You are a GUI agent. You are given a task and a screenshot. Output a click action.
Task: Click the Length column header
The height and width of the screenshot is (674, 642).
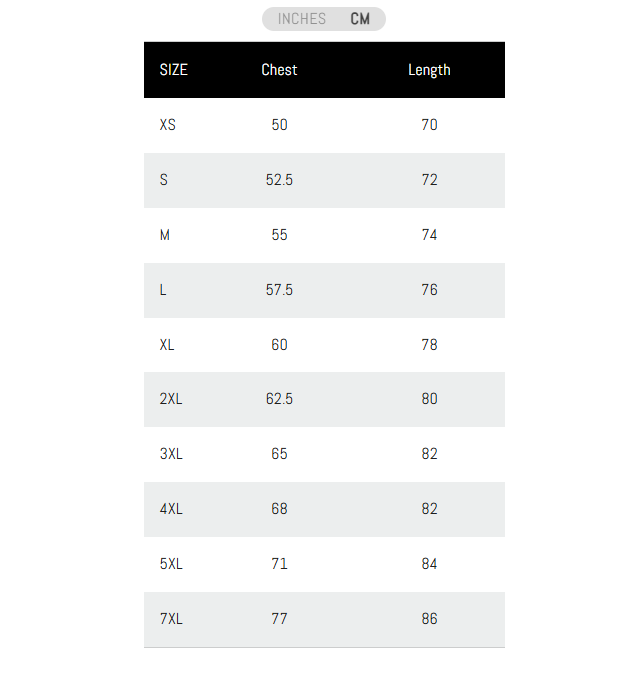pos(429,70)
